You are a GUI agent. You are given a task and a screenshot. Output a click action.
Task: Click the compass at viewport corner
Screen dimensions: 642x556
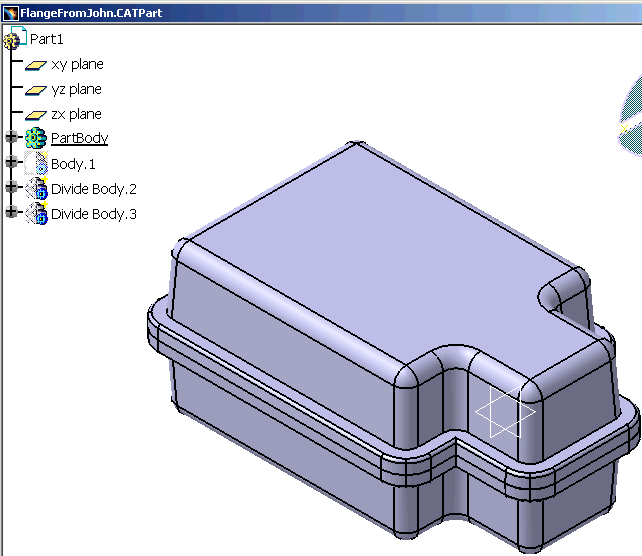[631, 115]
